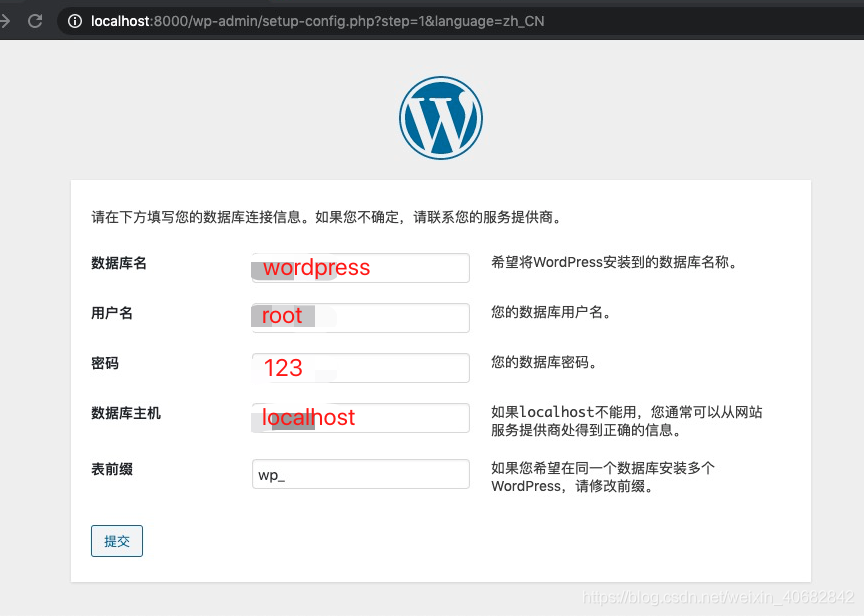
Task: Click the site information icon in address bar
Action: pyautogui.click(x=75, y=21)
